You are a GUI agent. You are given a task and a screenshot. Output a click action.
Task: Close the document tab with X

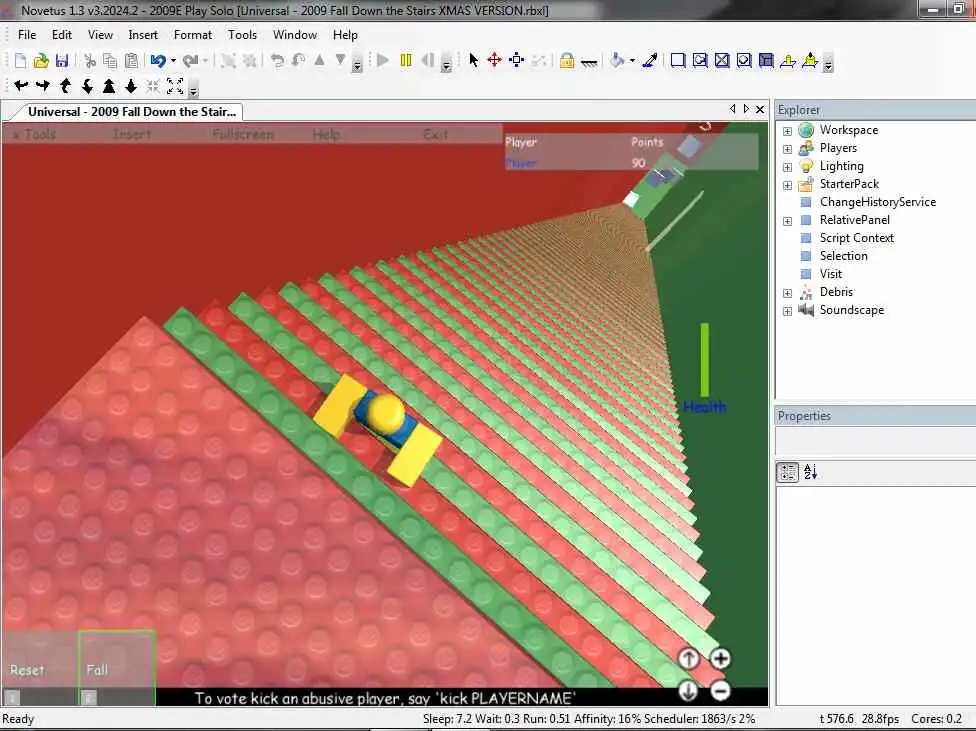(x=760, y=110)
